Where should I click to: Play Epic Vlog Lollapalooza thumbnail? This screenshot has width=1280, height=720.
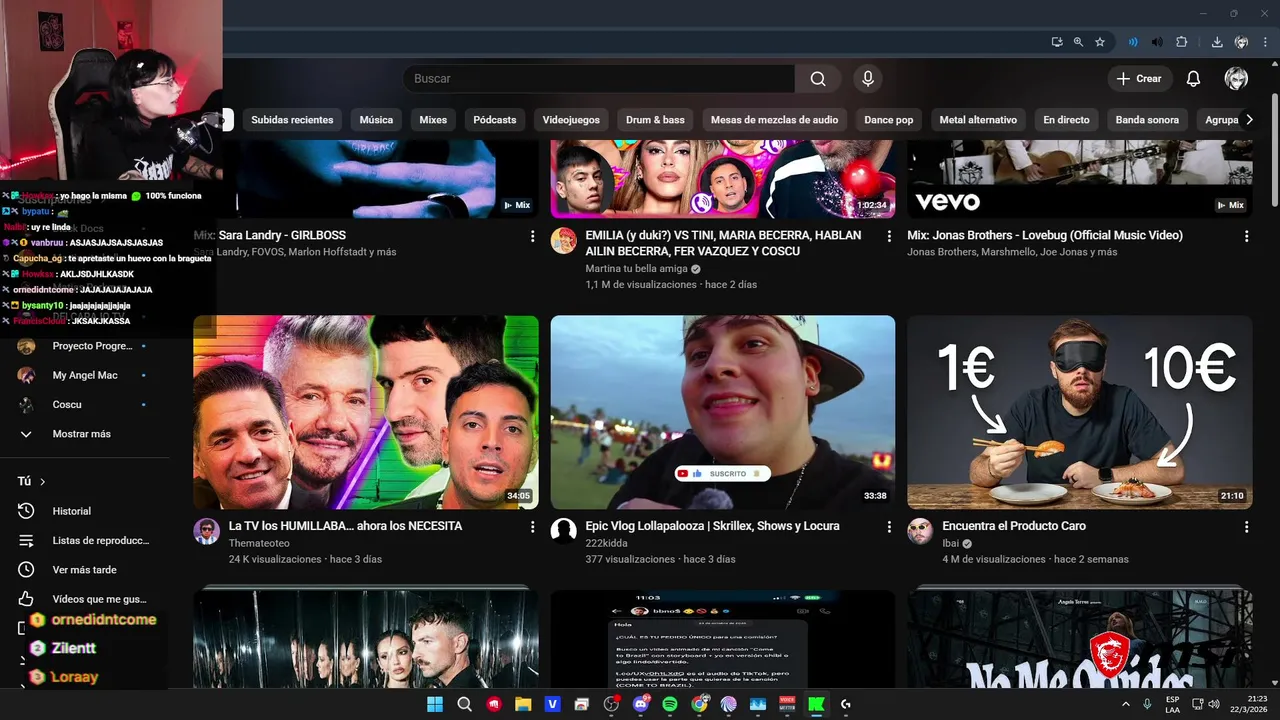pyautogui.click(x=723, y=412)
